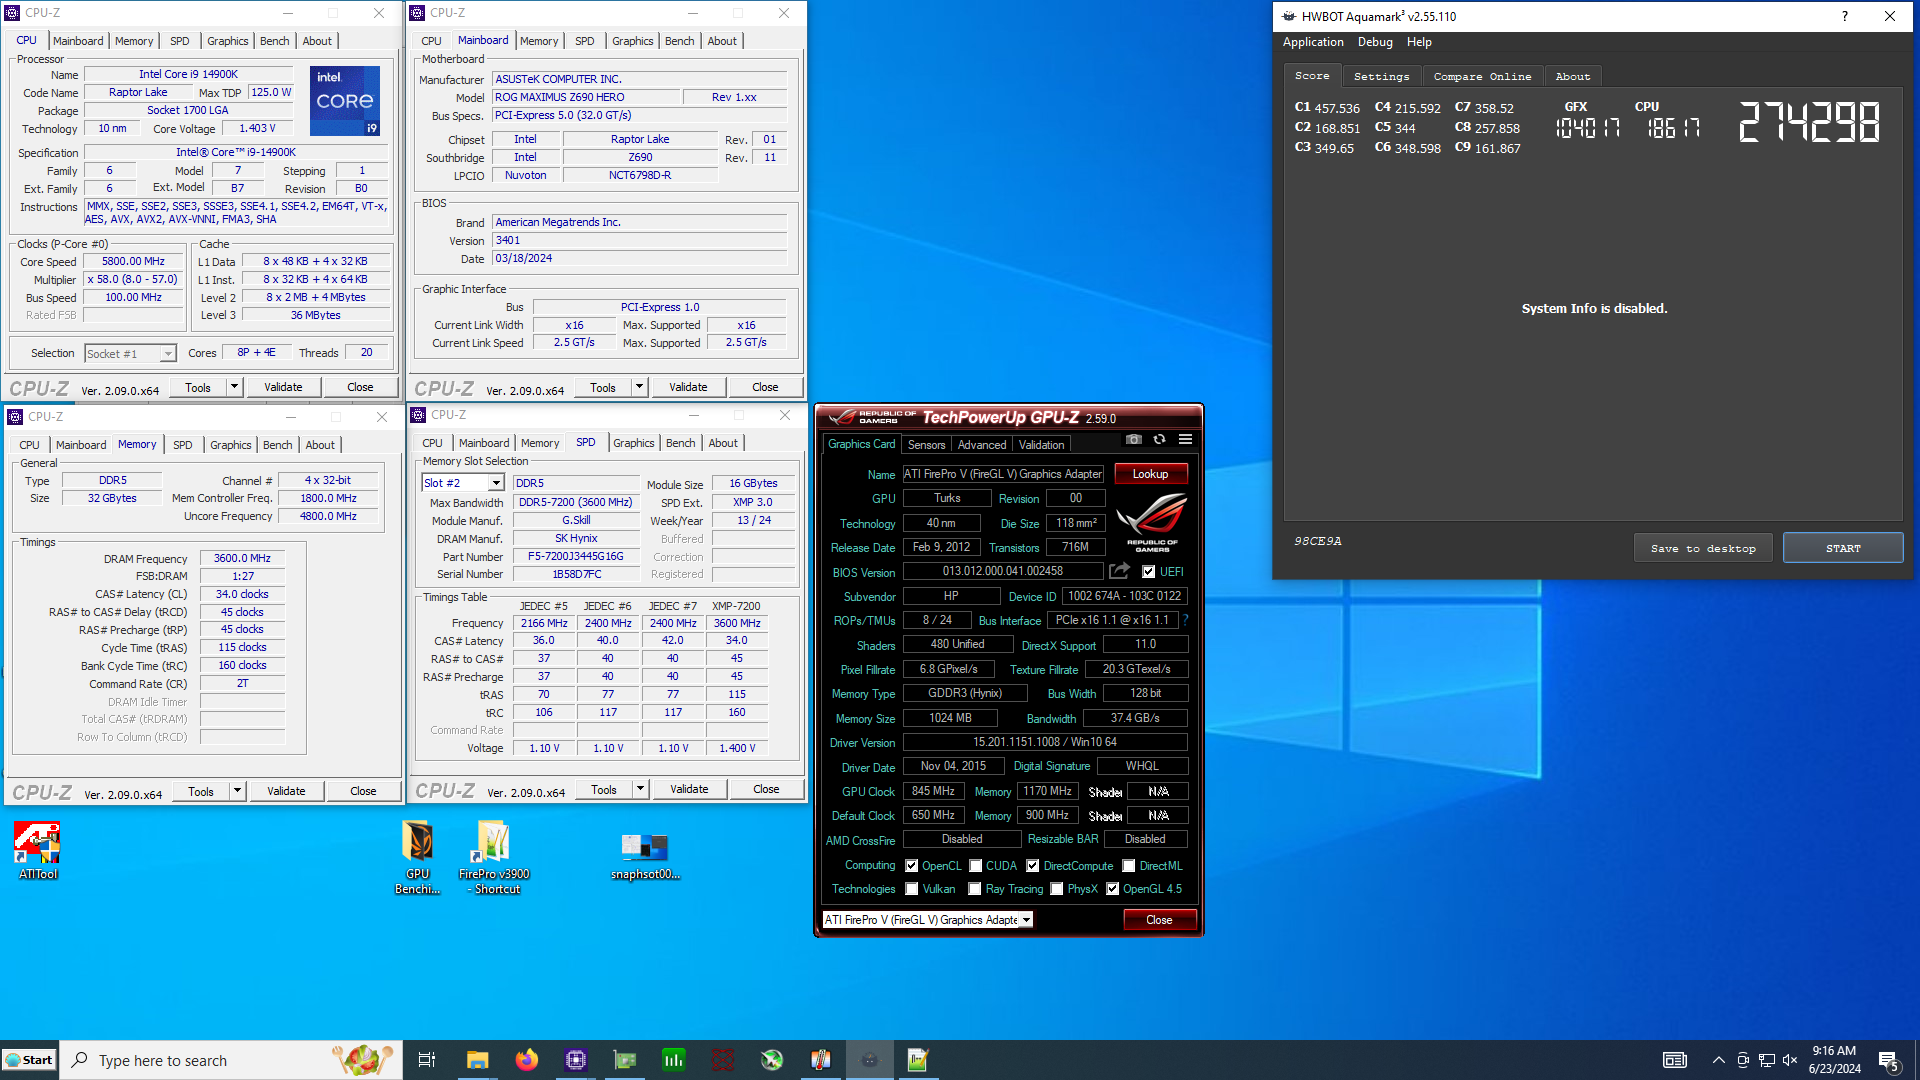
Task: Open the Sensors tab in GPU-Z
Action: click(926, 445)
